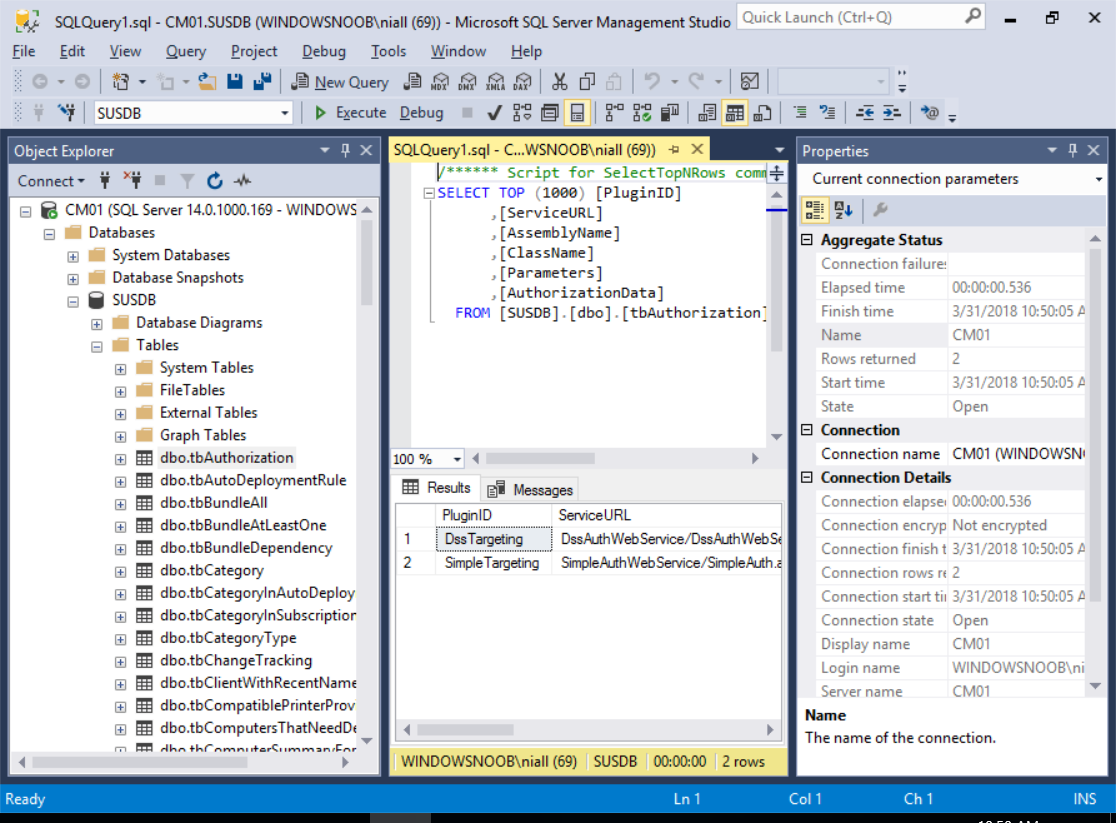This screenshot has width=1116, height=823.
Task: Click Categorized view icon in Properties
Action: click(814, 210)
